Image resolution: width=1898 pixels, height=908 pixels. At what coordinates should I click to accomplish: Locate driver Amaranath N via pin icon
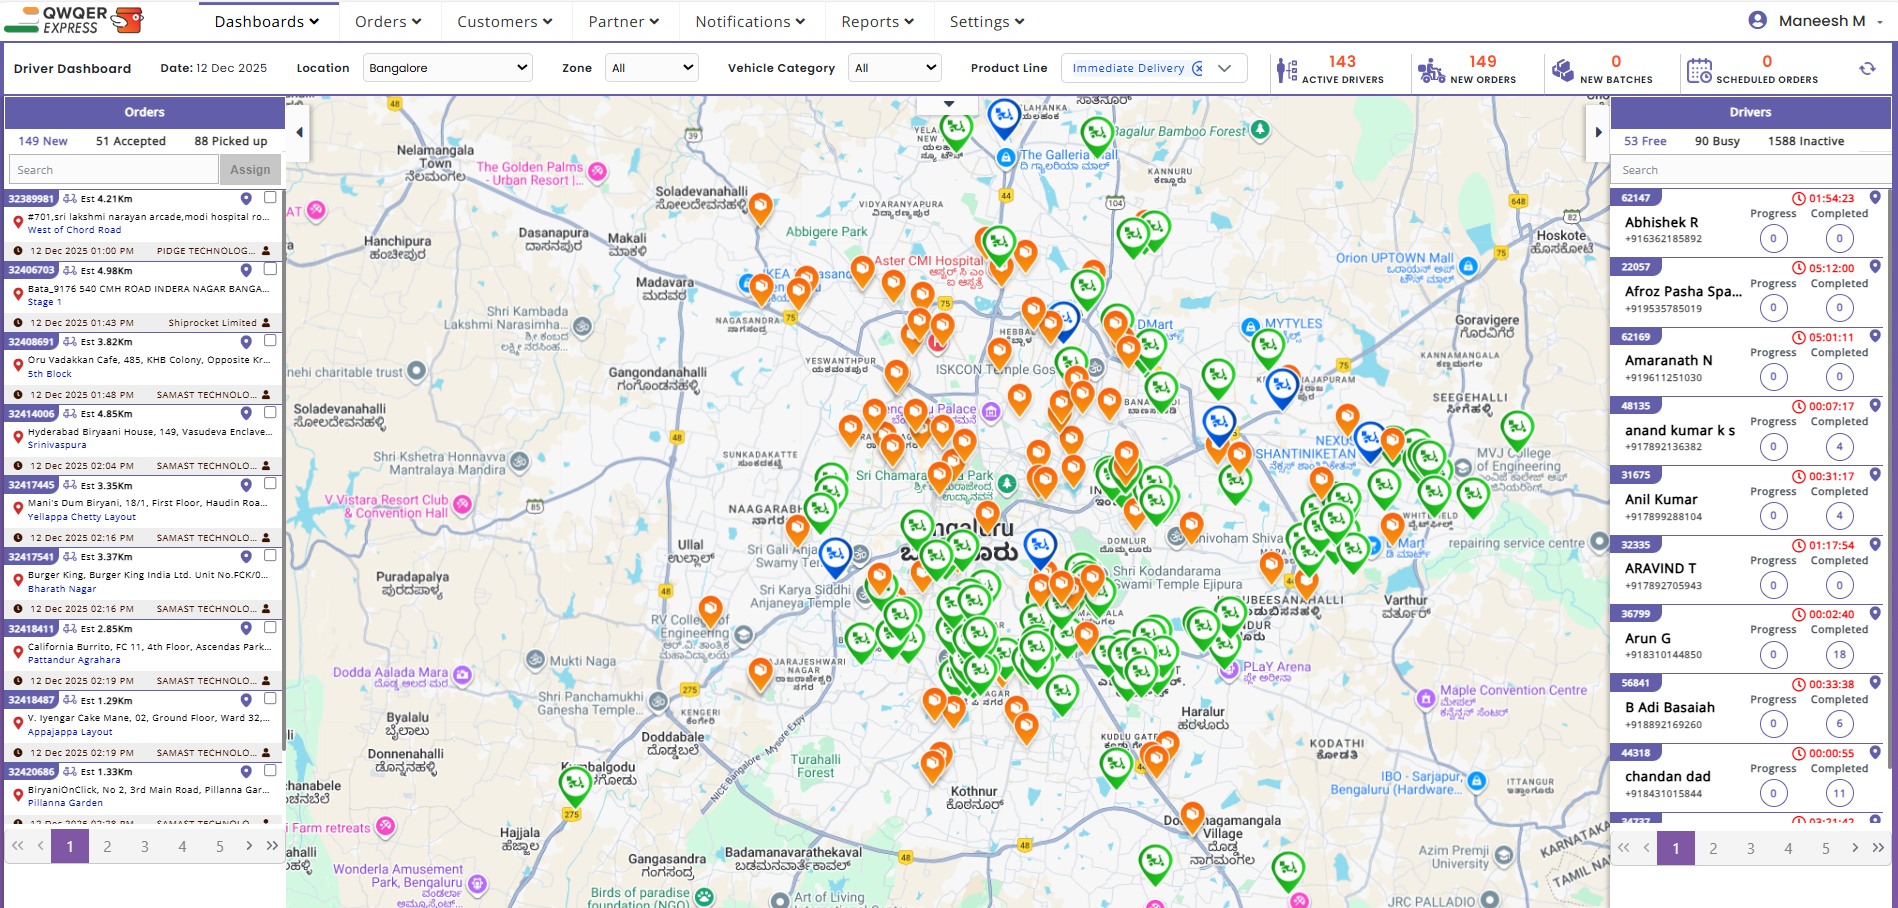[1875, 337]
